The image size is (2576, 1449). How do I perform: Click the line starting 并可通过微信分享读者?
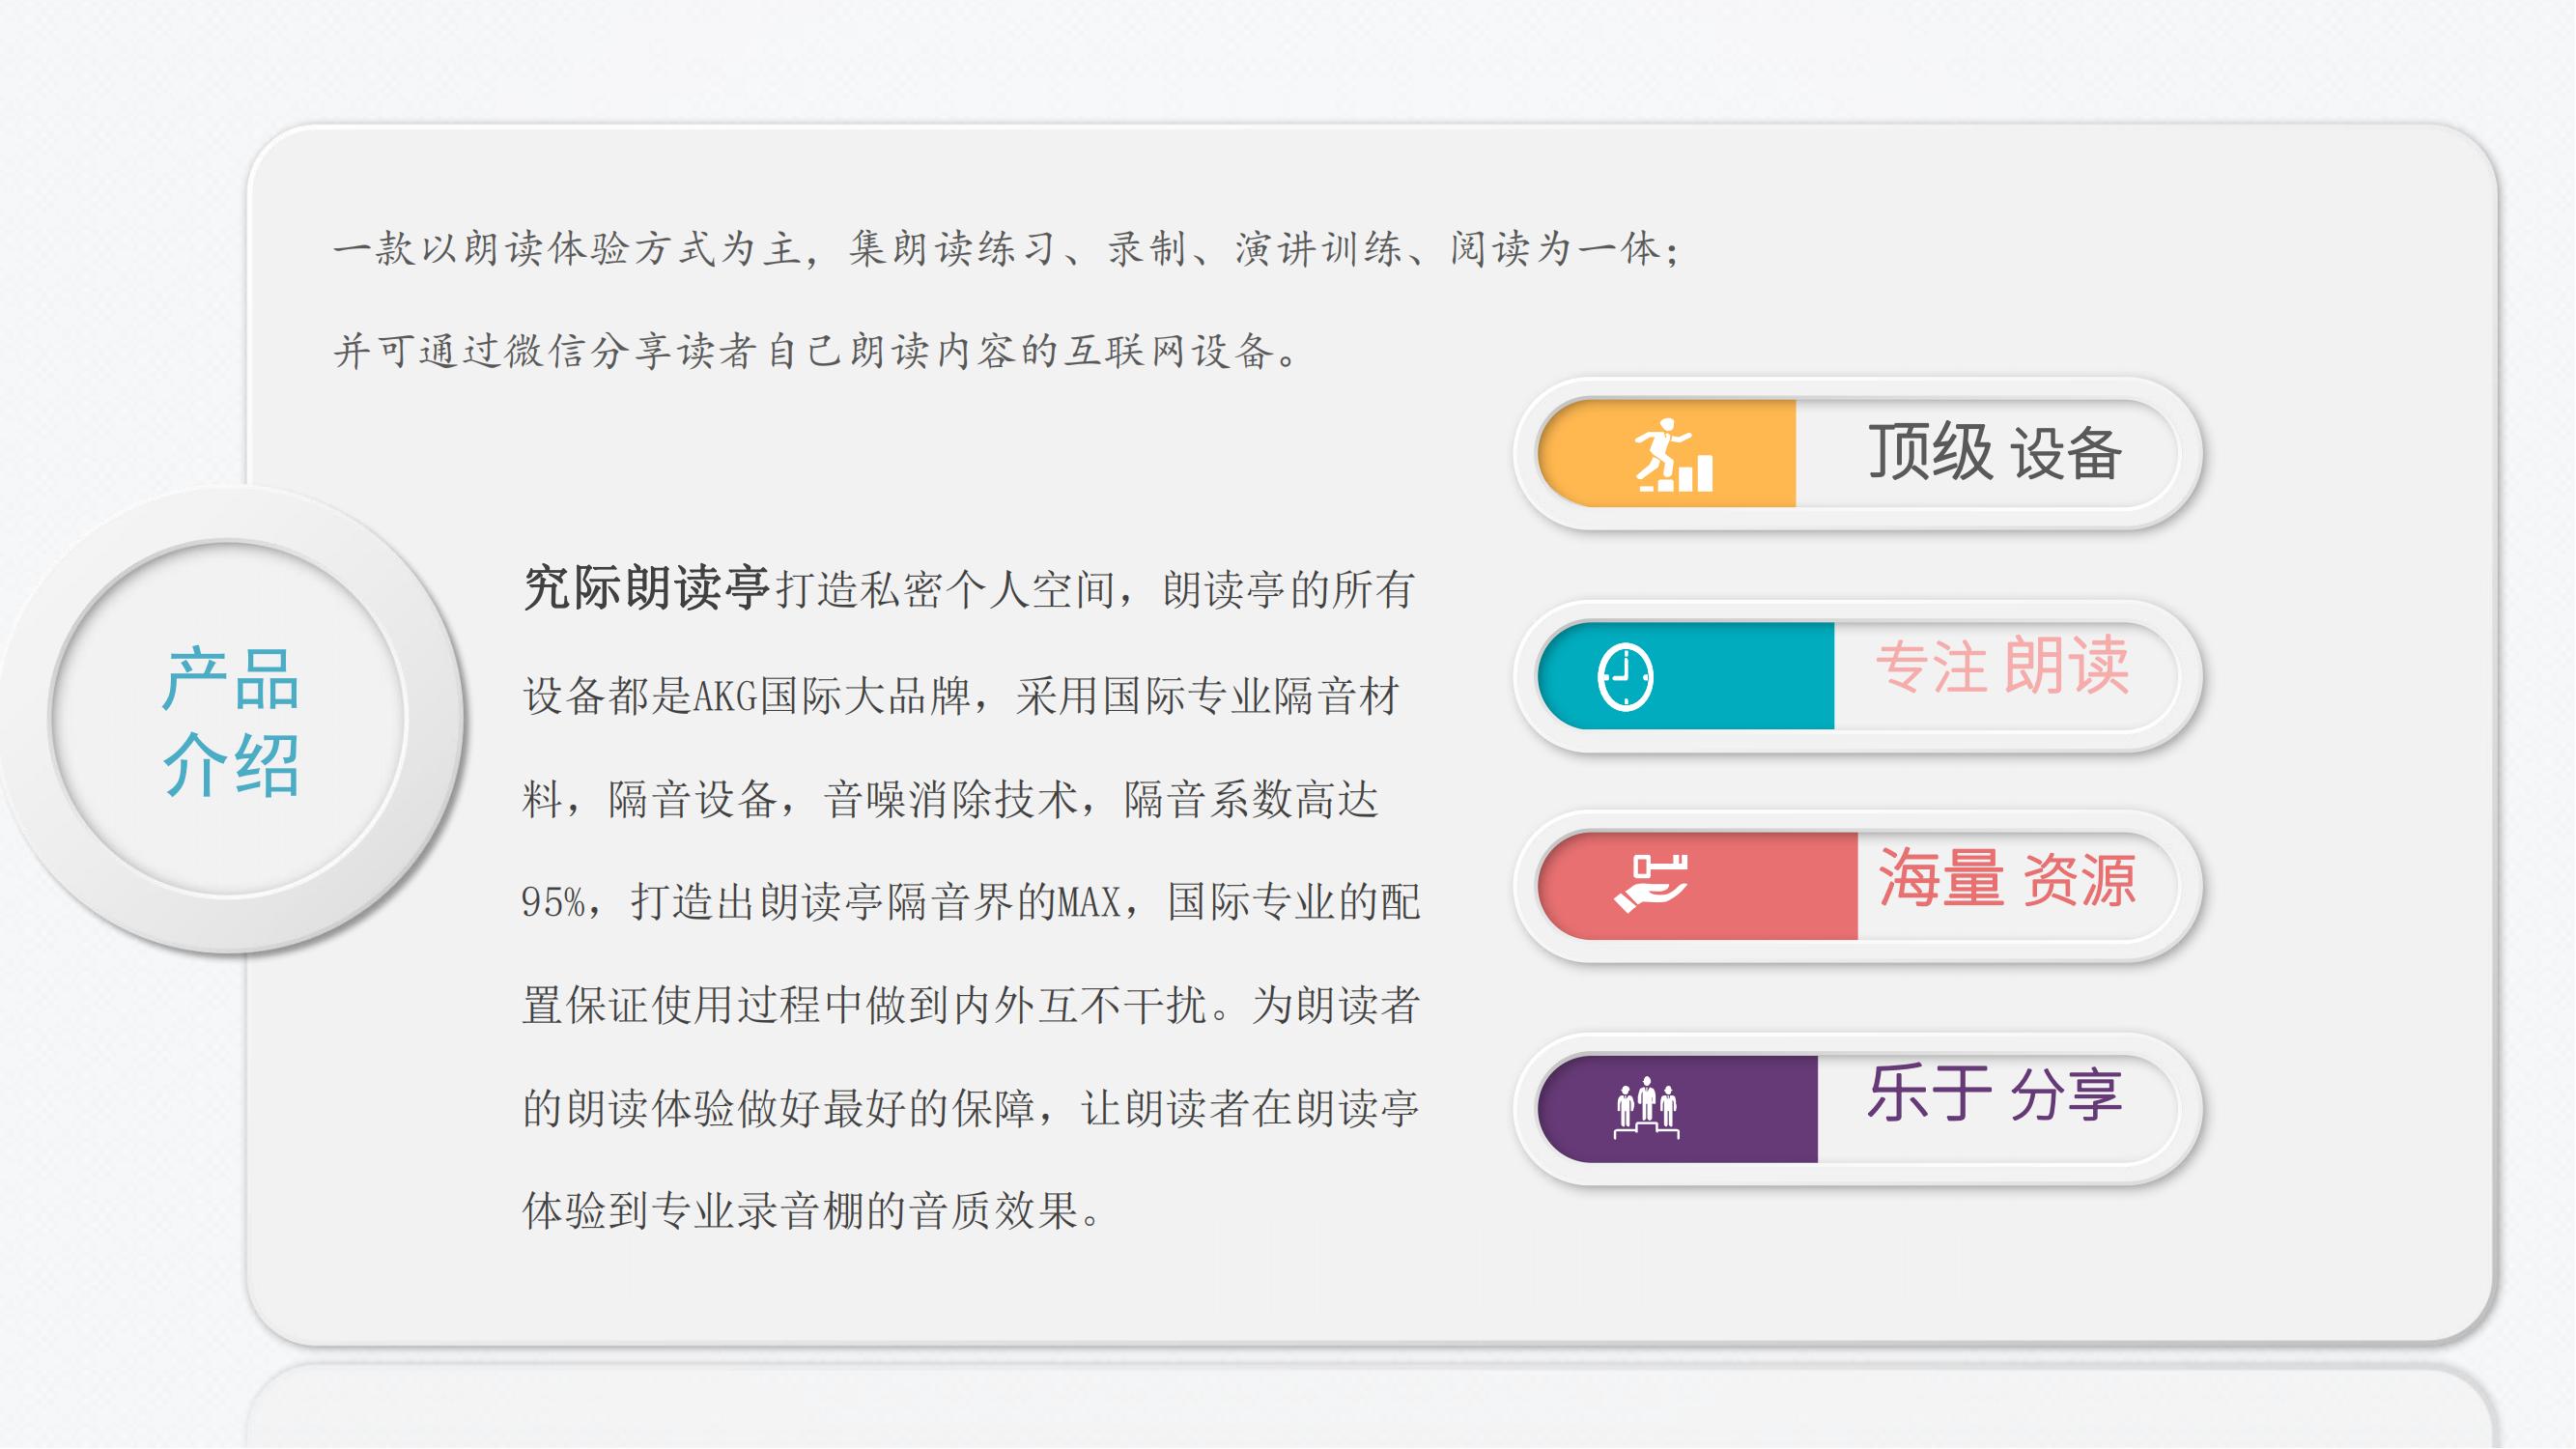(x=816, y=351)
